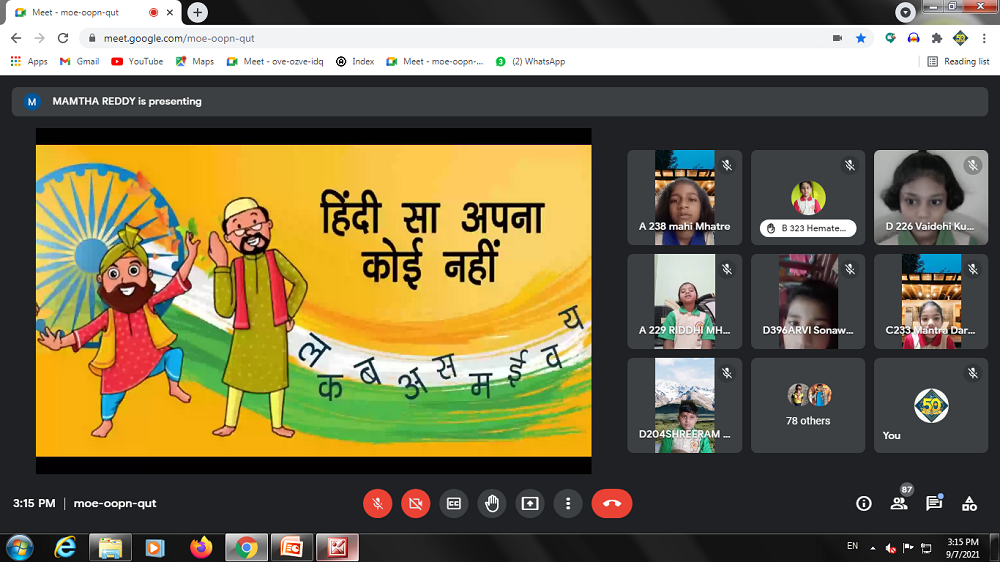This screenshot has height=562, width=1000.
Task: Leave the call with red hang-up button
Action: [612, 504]
